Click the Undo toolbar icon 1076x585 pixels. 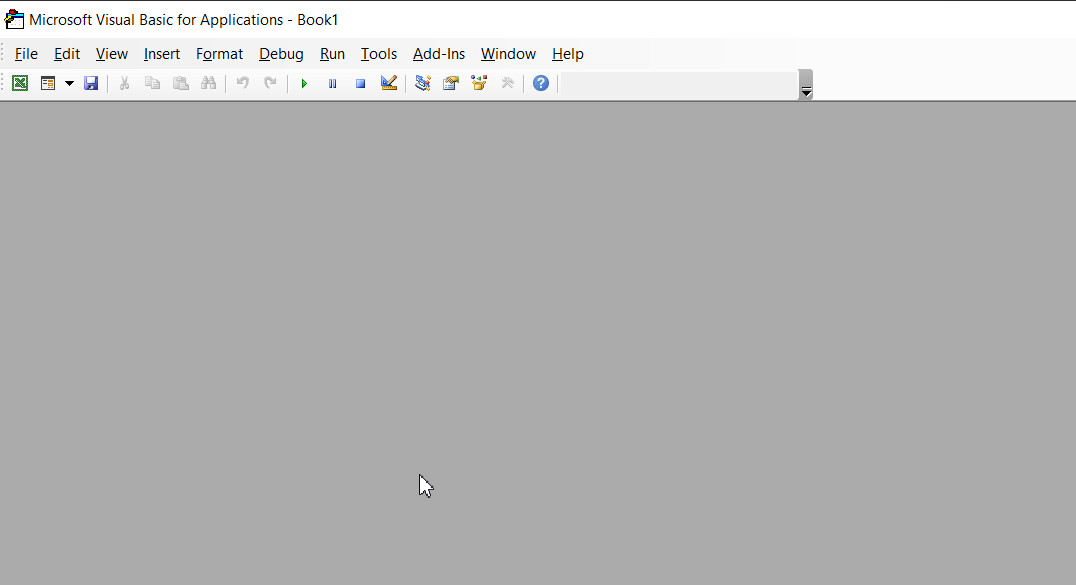click(x=242, y=83)
